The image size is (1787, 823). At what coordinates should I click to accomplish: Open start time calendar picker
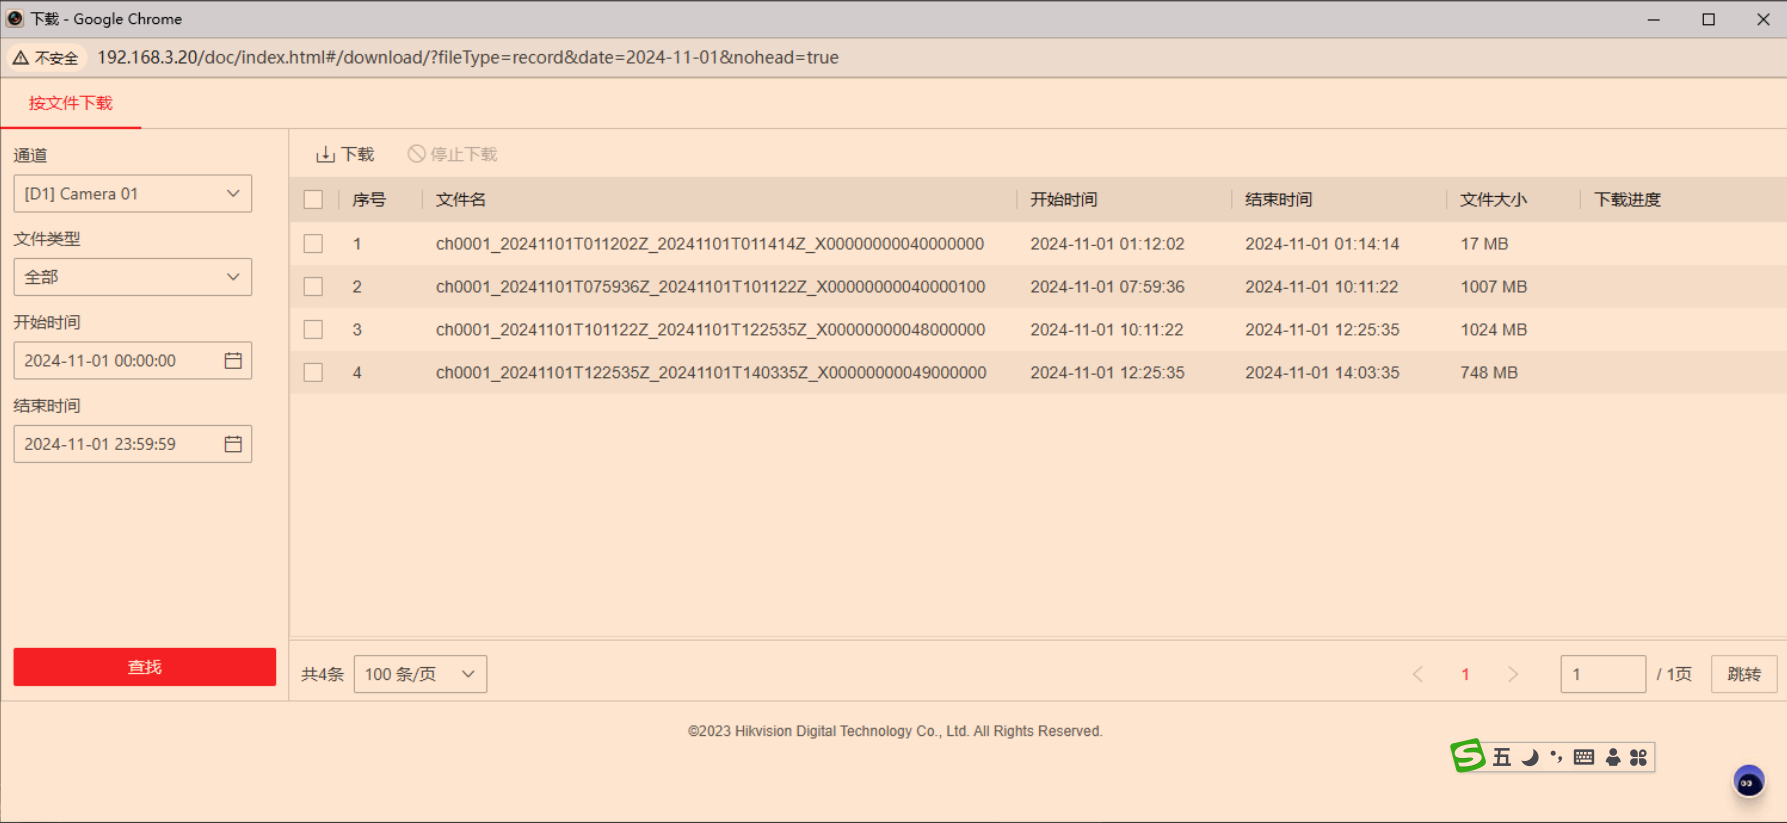pyautogui.click(x=233, y=361)
